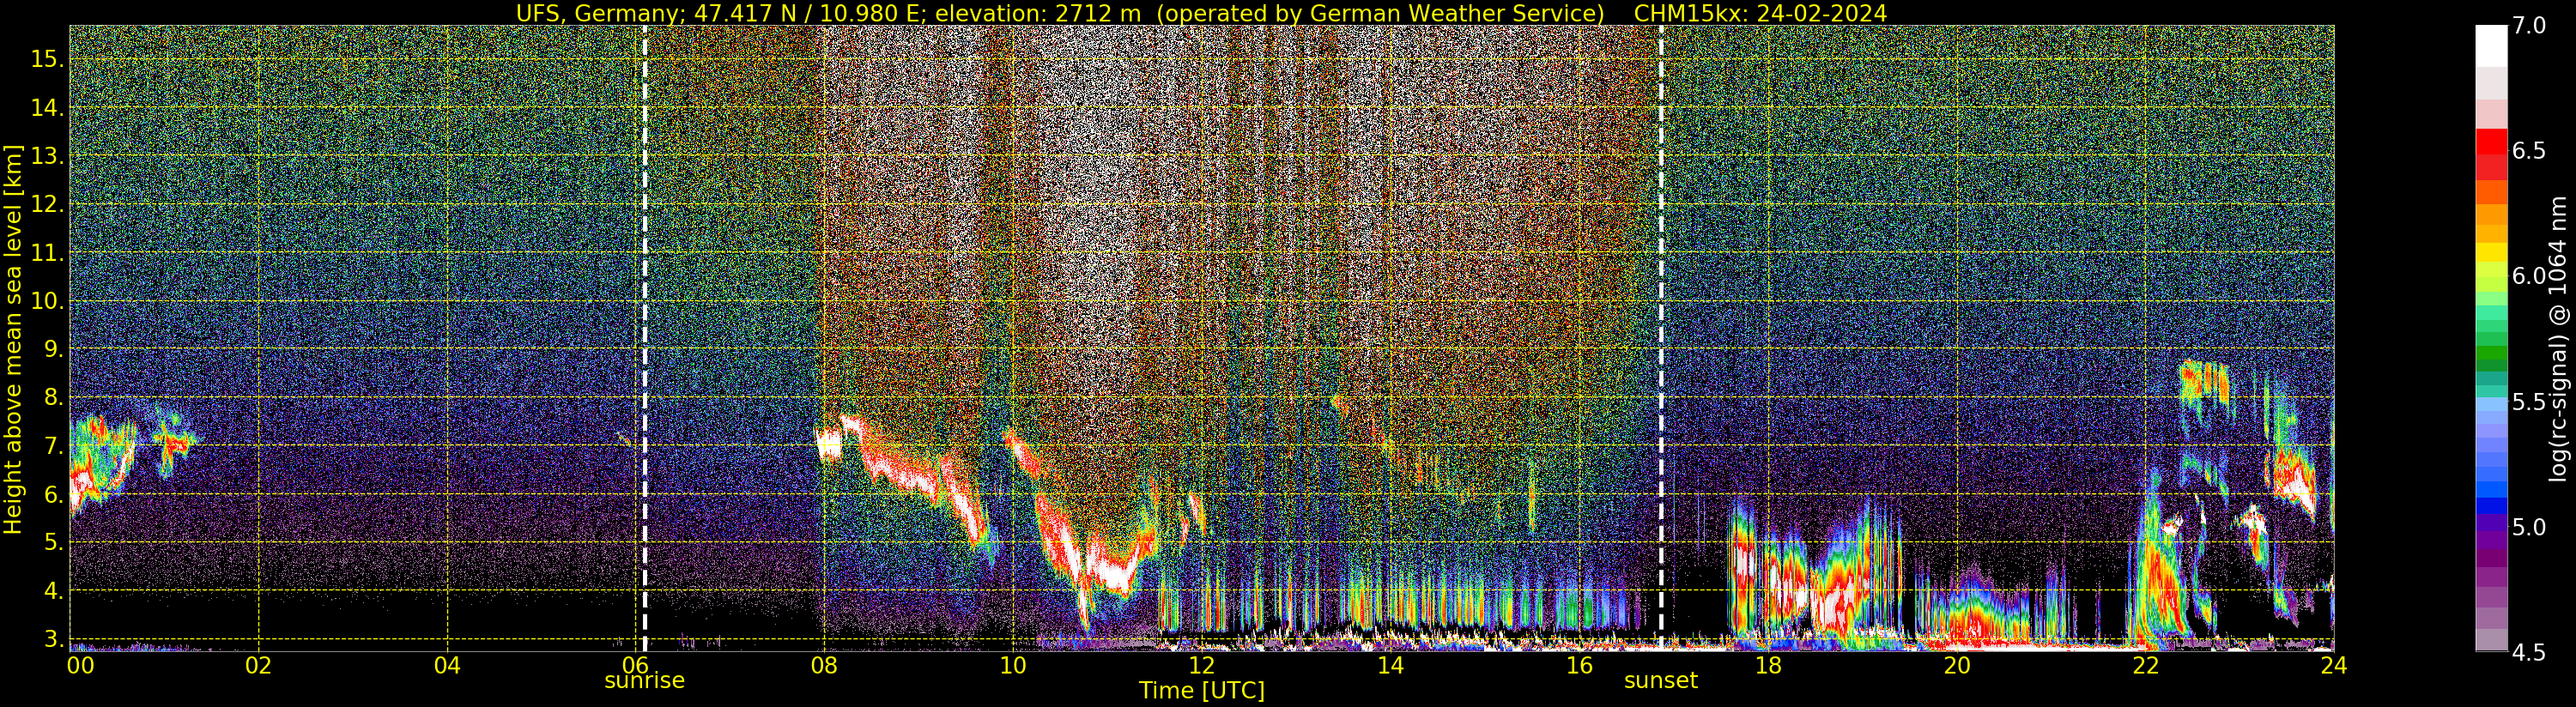Click the white sunrise dashed line marker
Image resolution: width=2576 pixels, height=707 pixels.
point(644,338)
